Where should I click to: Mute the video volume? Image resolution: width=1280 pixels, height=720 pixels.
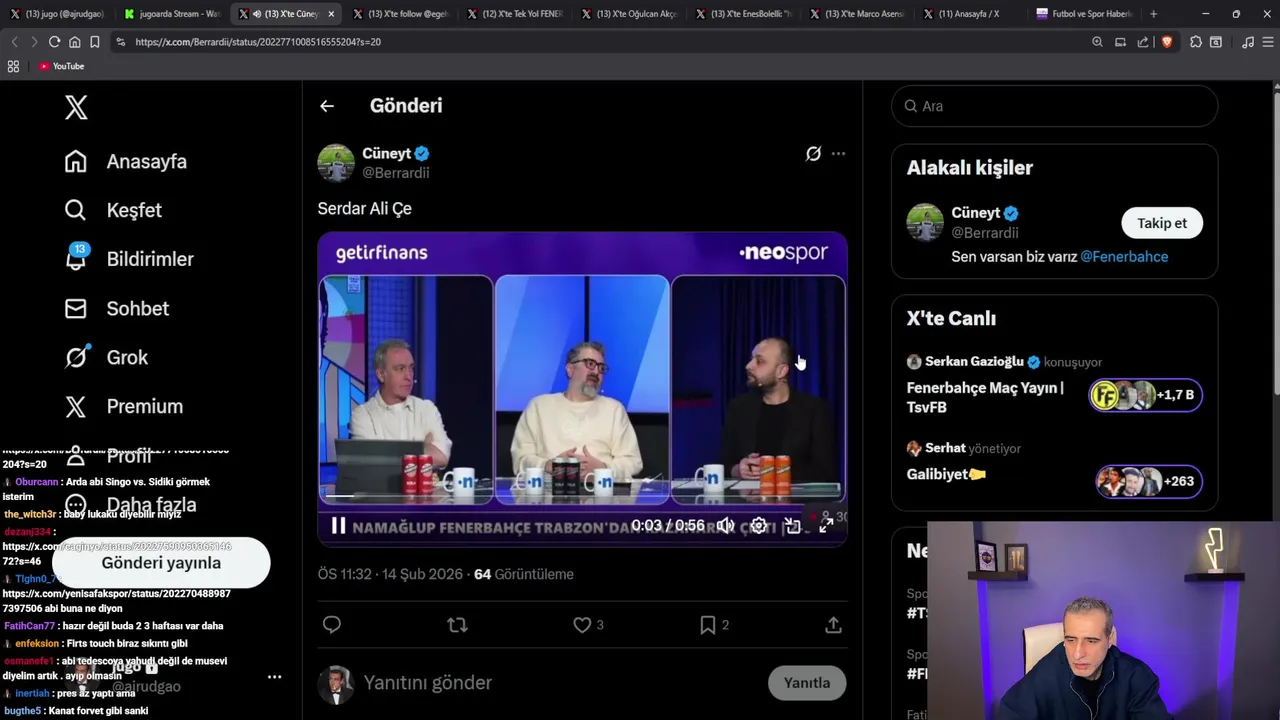[x=725, y=525]
